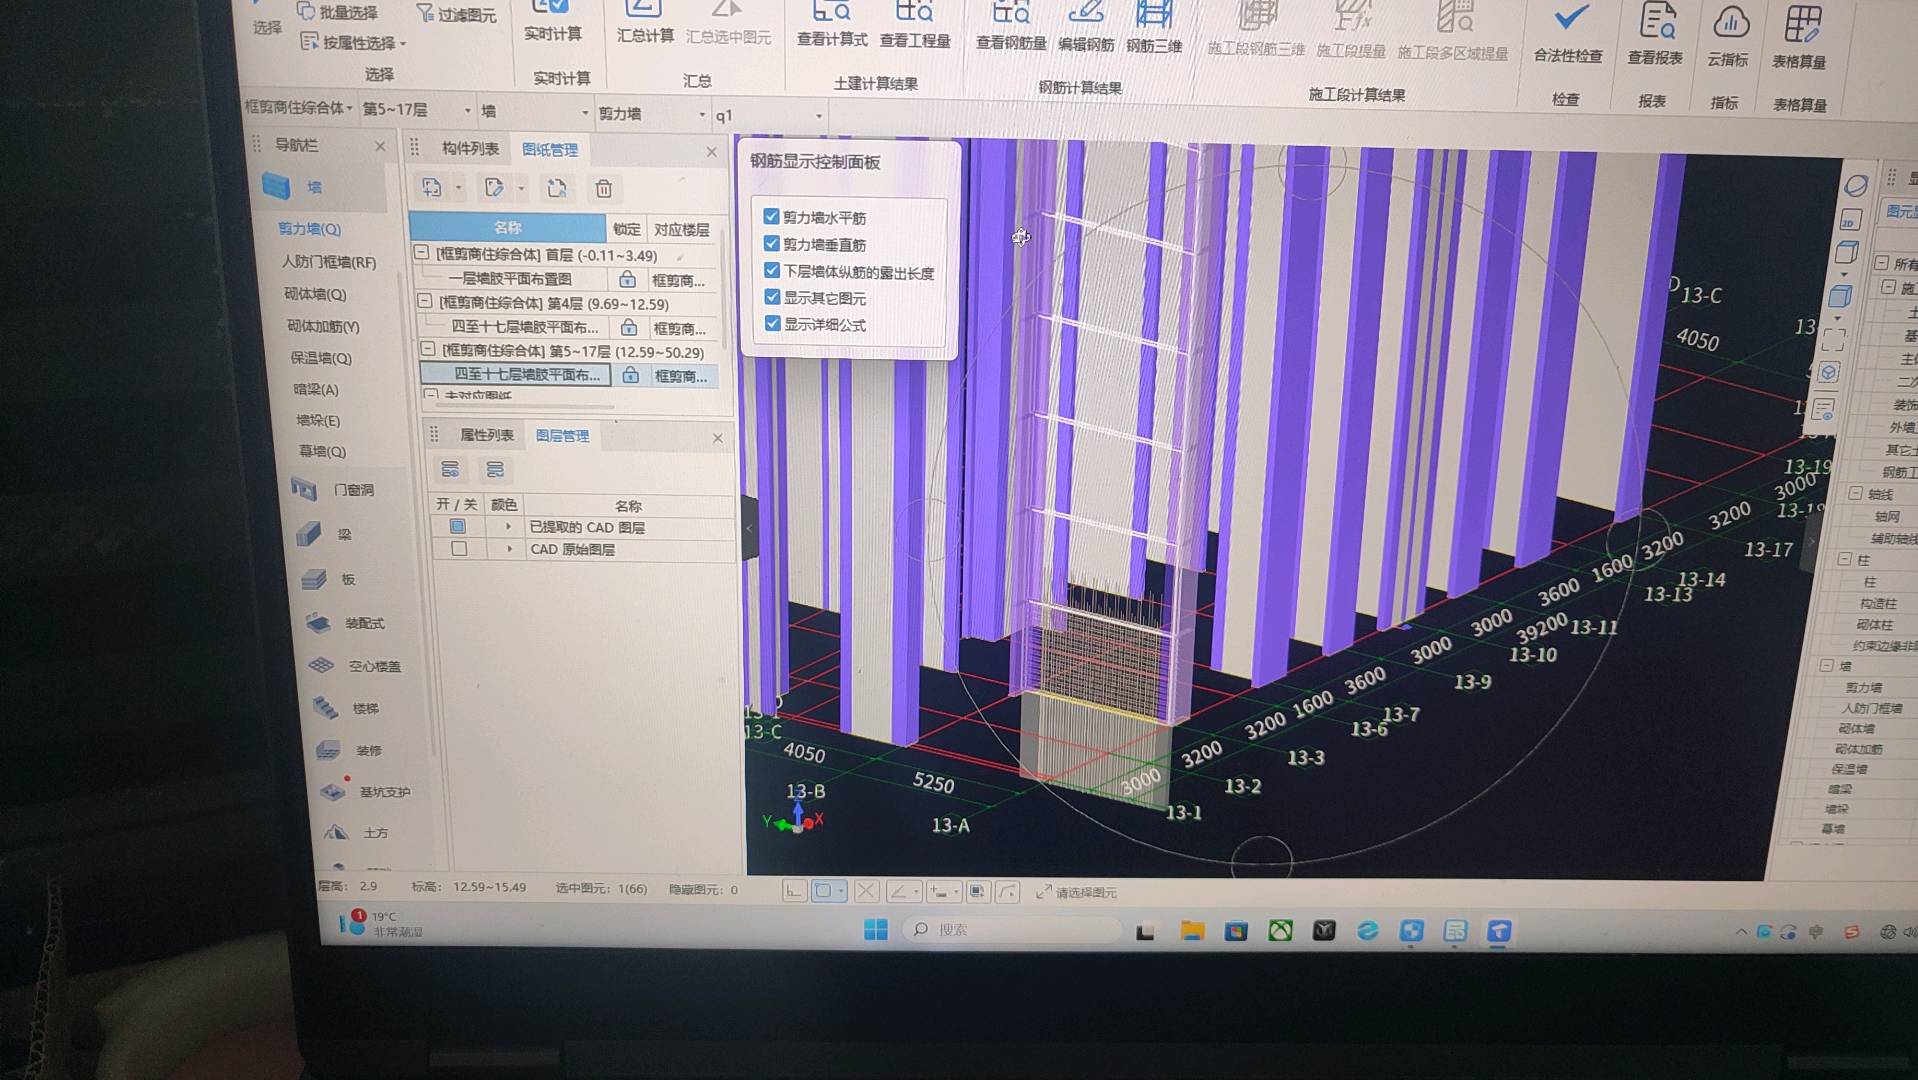Open the 框剪商住综合体 project dropdown

pos(298,107)
